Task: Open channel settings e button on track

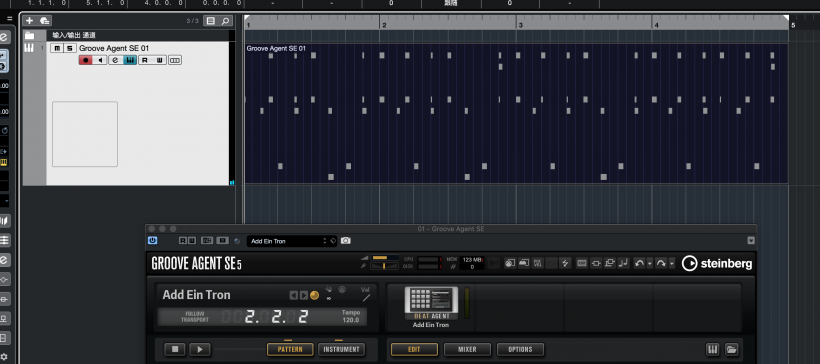Action: point(116,60)
